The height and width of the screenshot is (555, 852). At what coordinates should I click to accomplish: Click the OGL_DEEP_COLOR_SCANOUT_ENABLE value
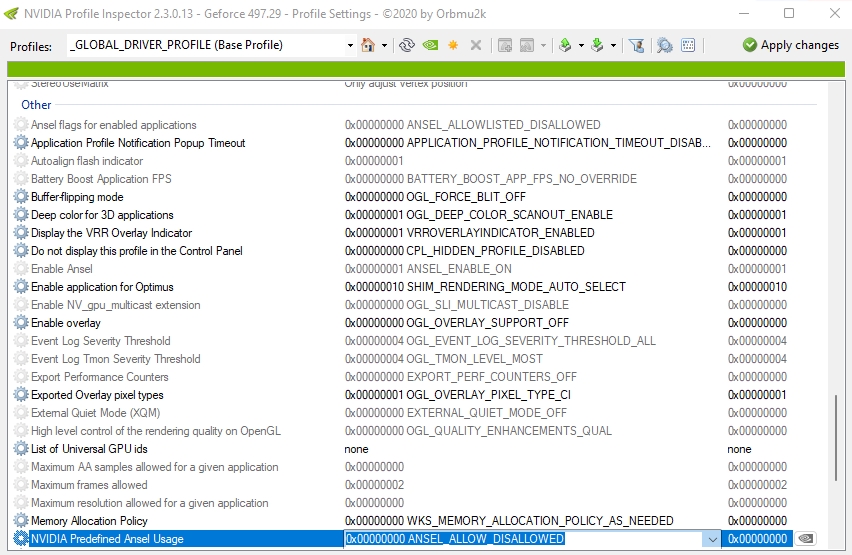[x=510, y=215]
